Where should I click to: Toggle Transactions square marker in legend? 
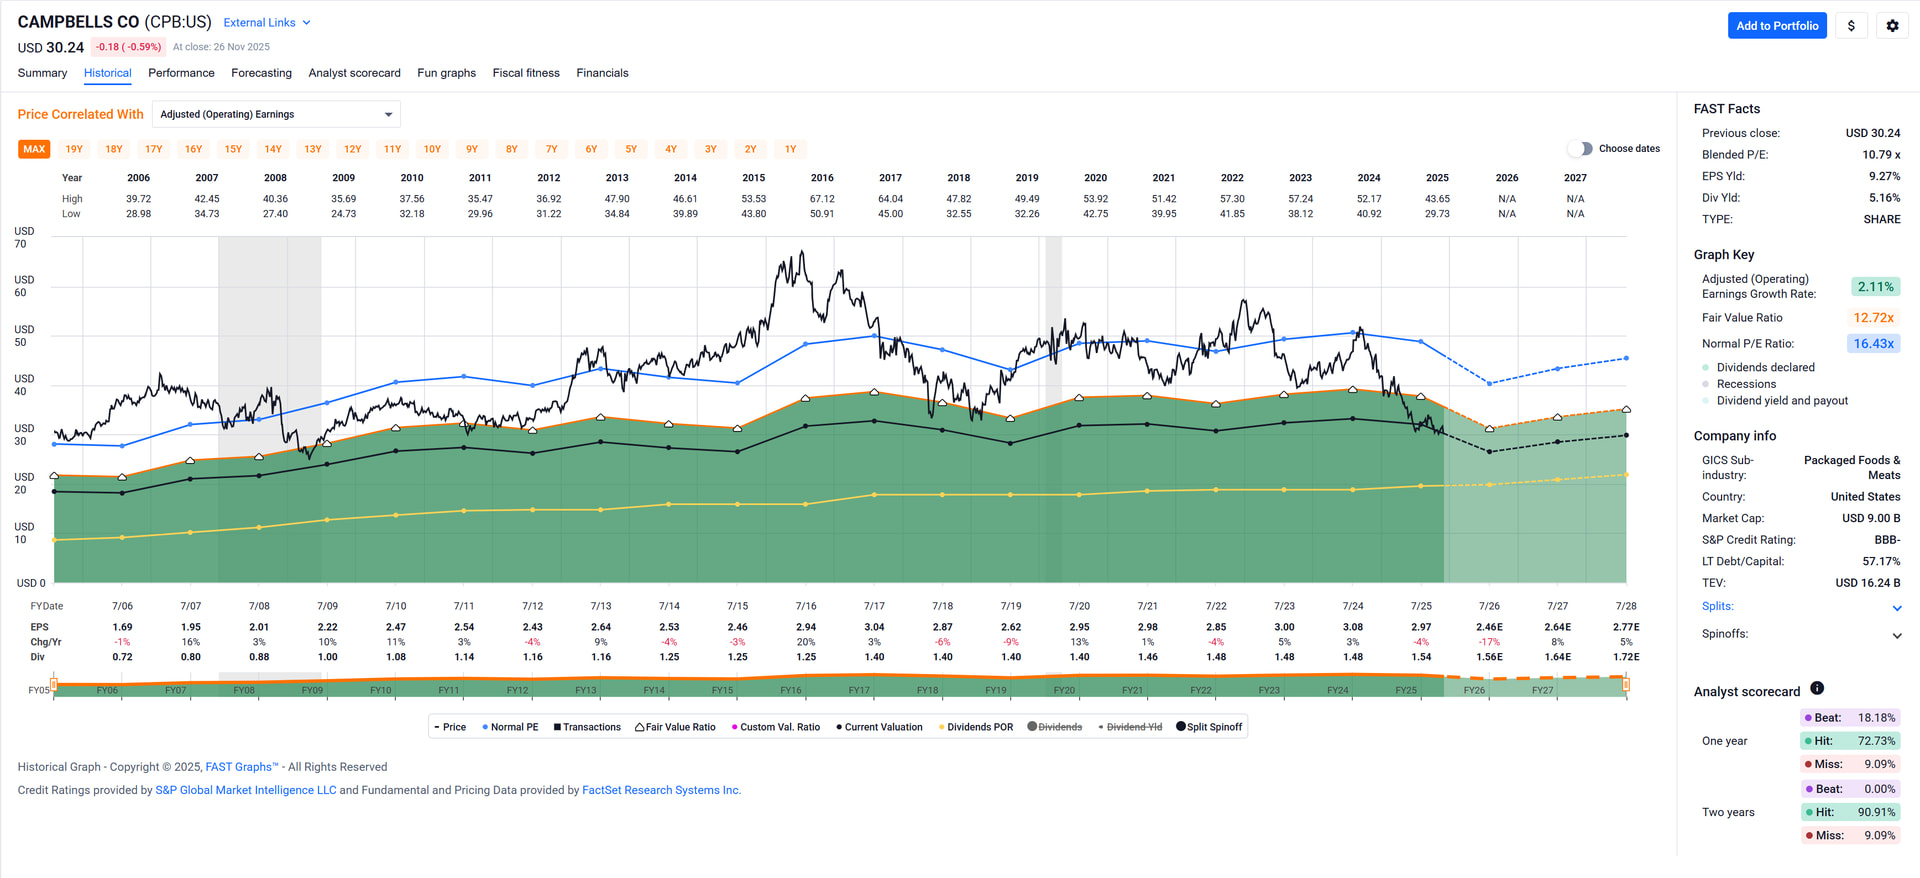tap(557, 727)
